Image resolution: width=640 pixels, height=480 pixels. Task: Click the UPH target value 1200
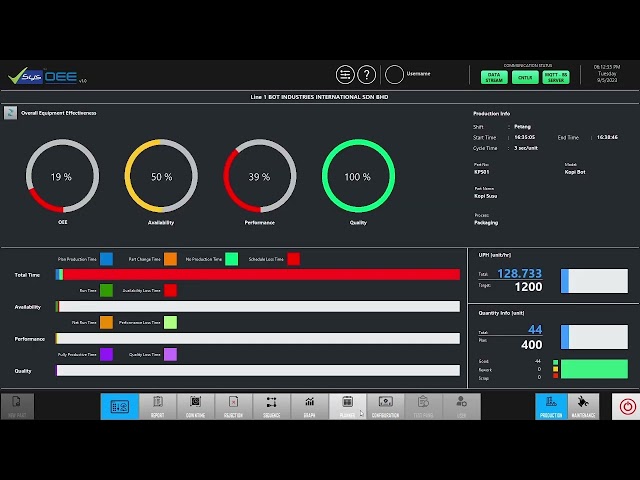[x=529, y=287]
